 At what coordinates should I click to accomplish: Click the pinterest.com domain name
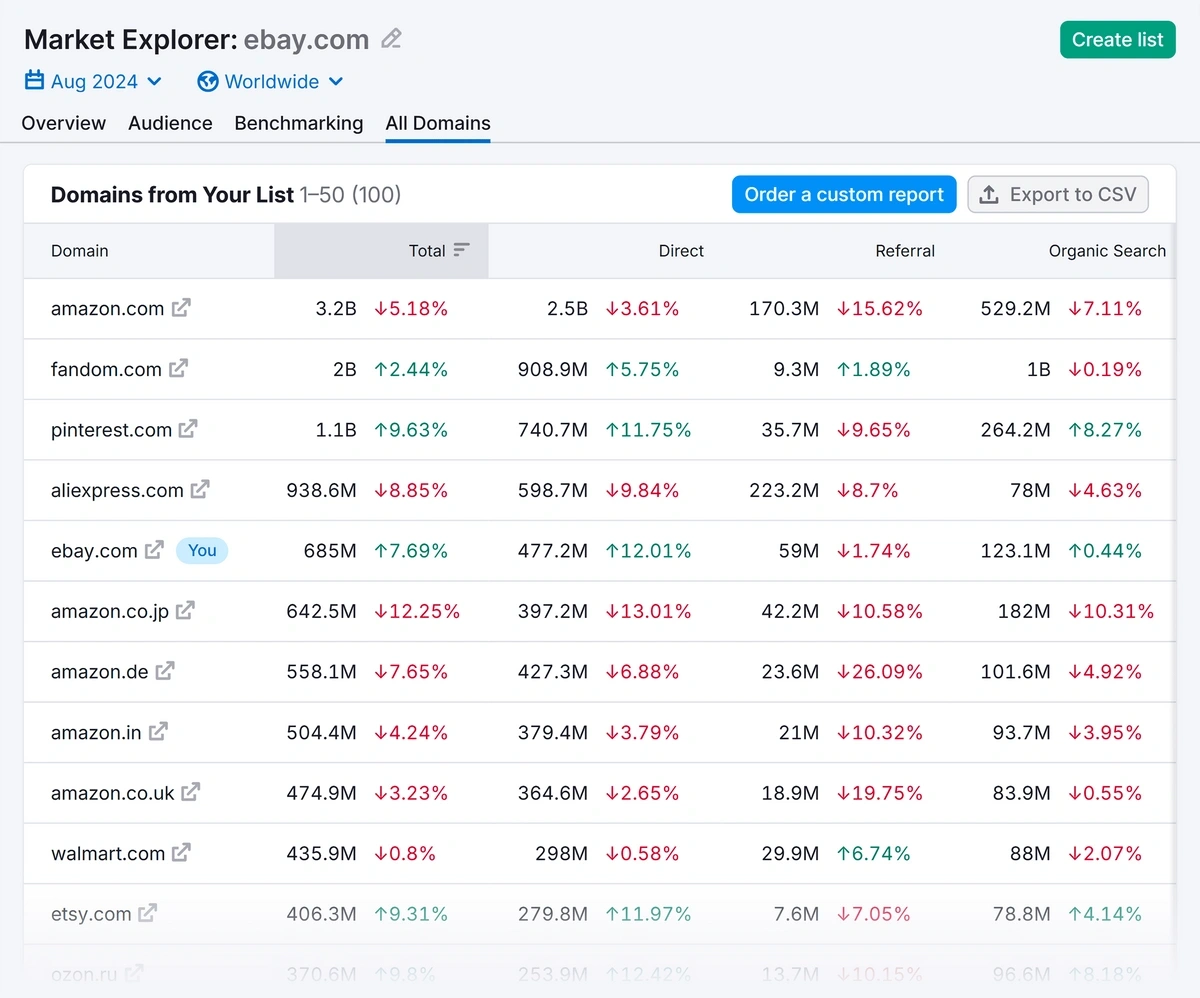(111, 430)
